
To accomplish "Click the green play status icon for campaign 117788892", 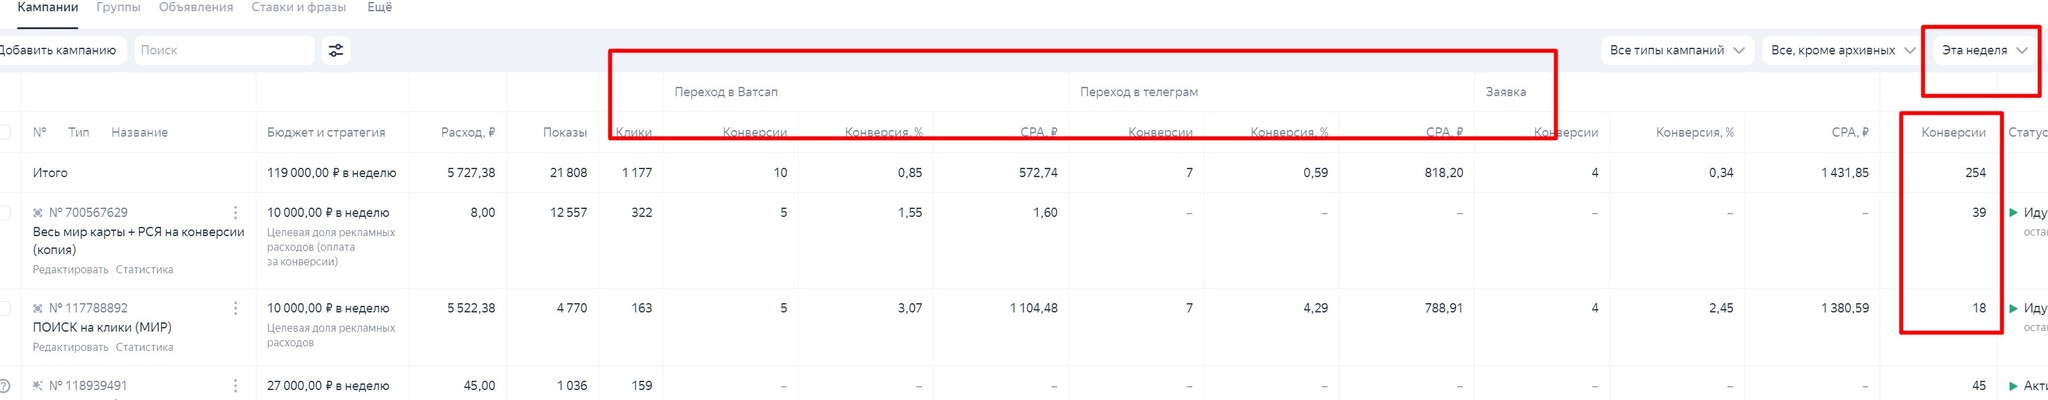I will pyautogui.click(x=2014, y=309).
